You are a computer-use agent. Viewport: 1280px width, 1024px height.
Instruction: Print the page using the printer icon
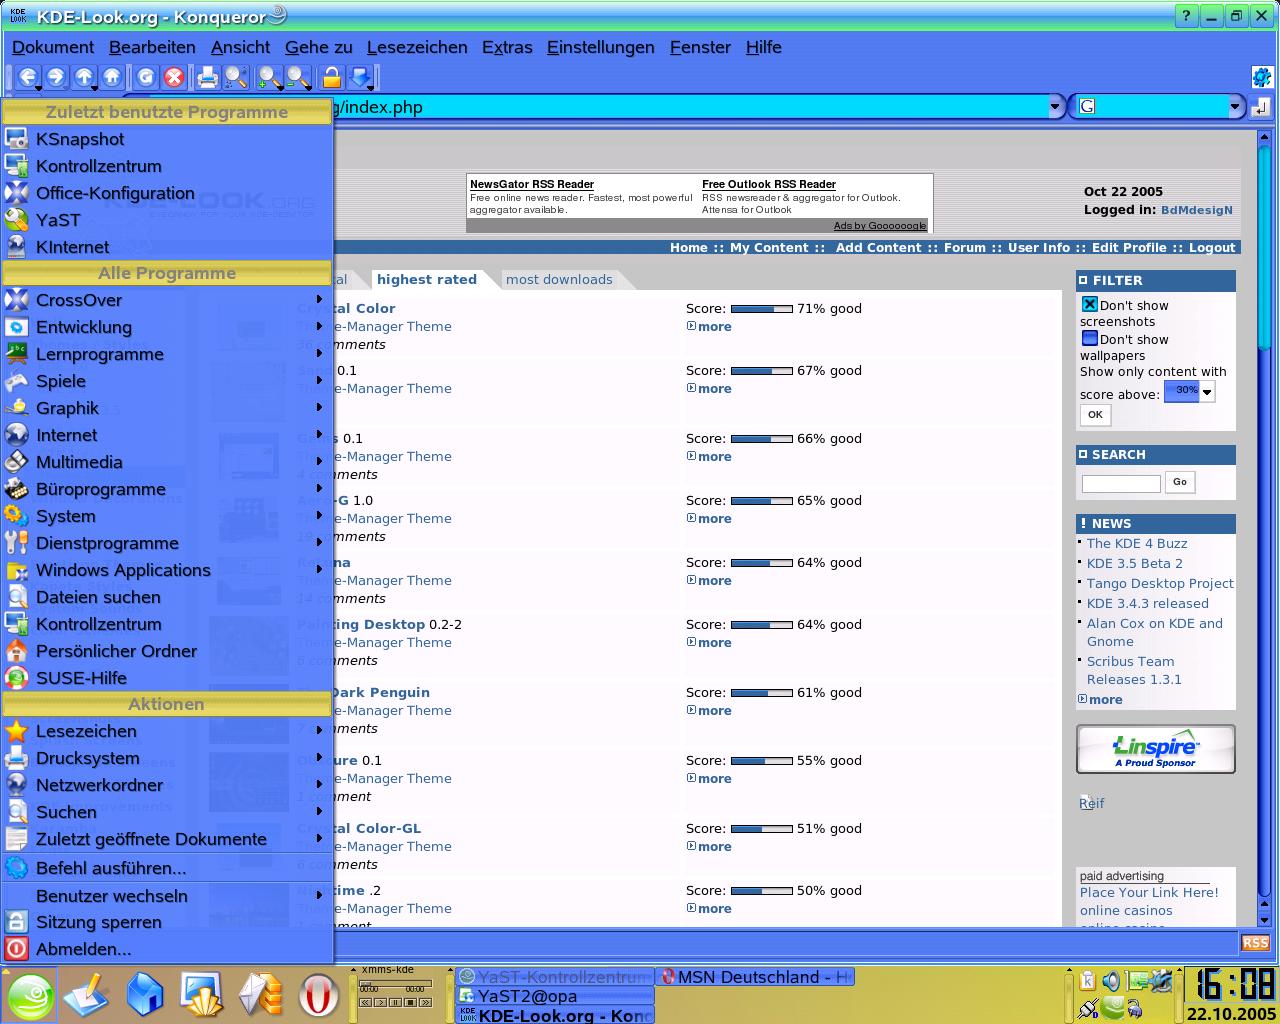pyautogui.click(x=207, y=77)
